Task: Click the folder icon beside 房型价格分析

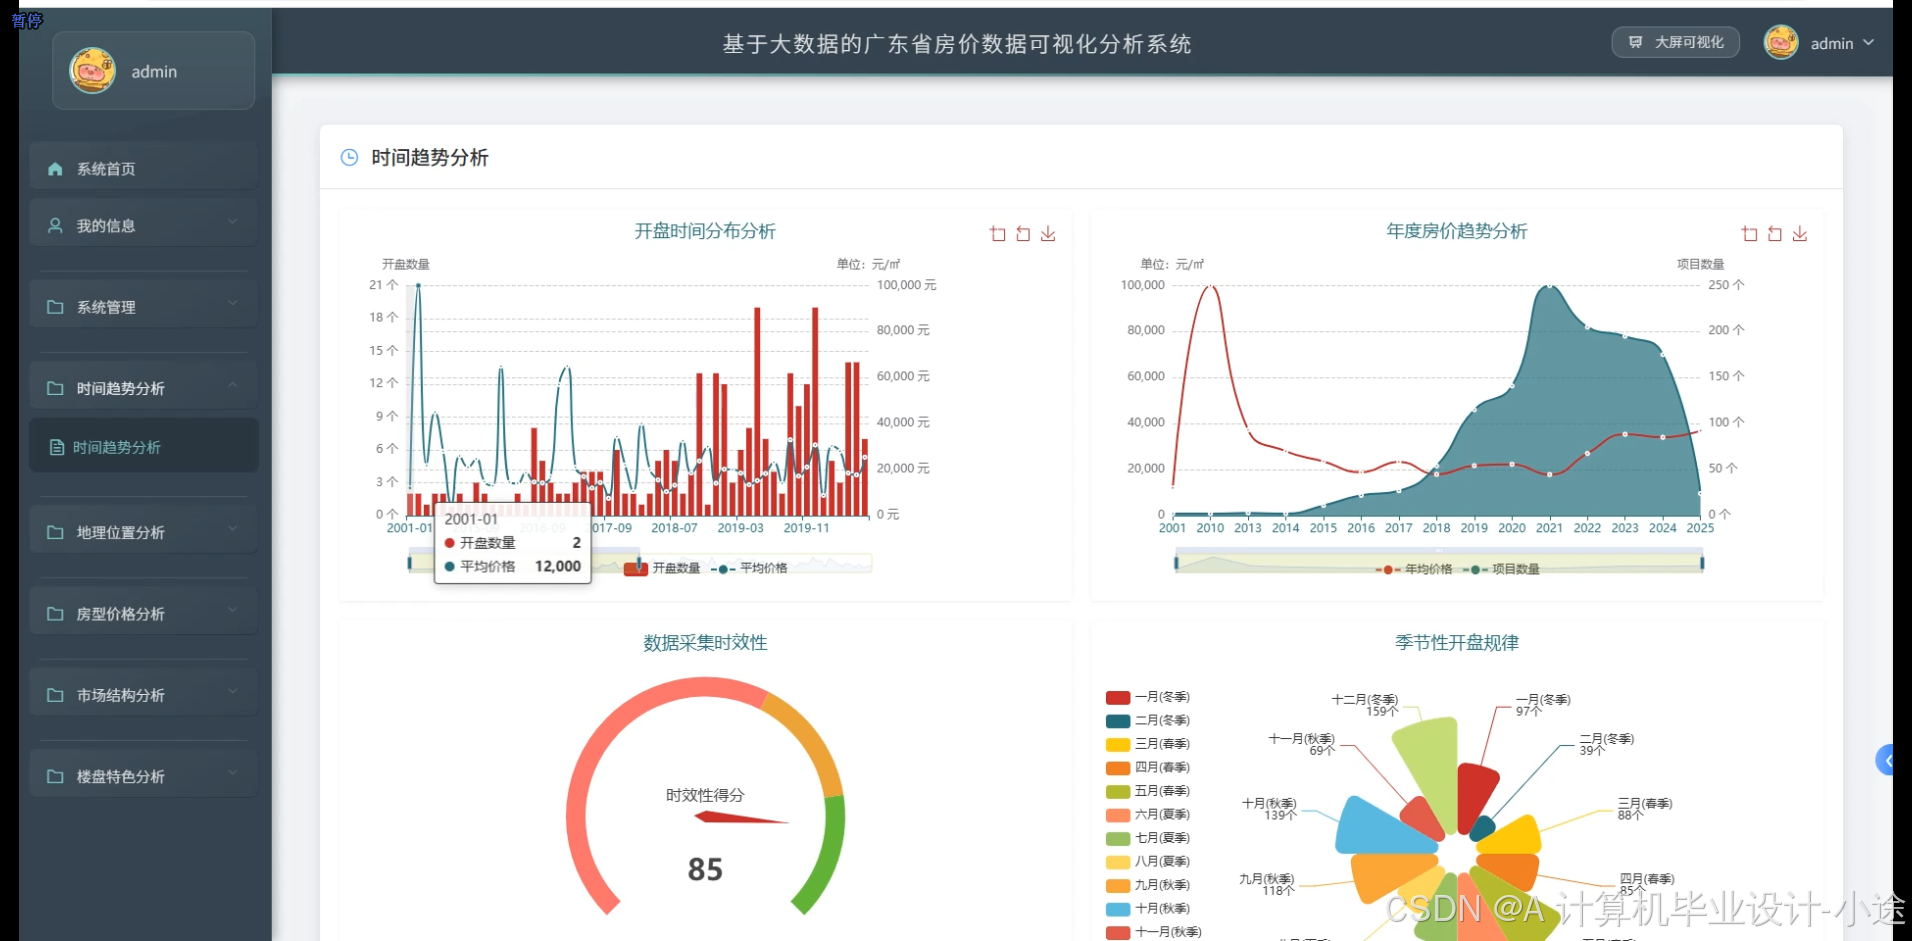Action: point(55,614)
